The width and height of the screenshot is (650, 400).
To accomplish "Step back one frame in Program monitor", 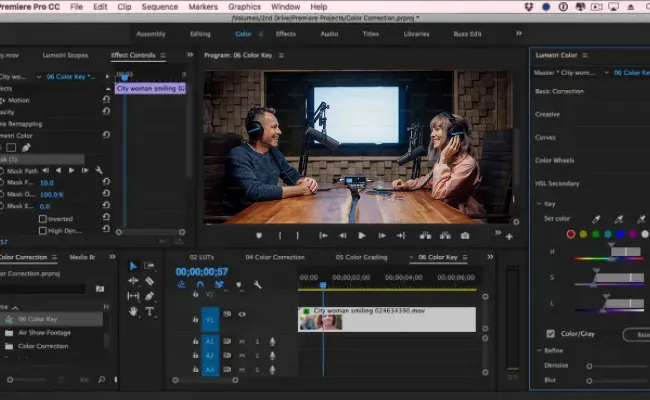I will point(342,235).
